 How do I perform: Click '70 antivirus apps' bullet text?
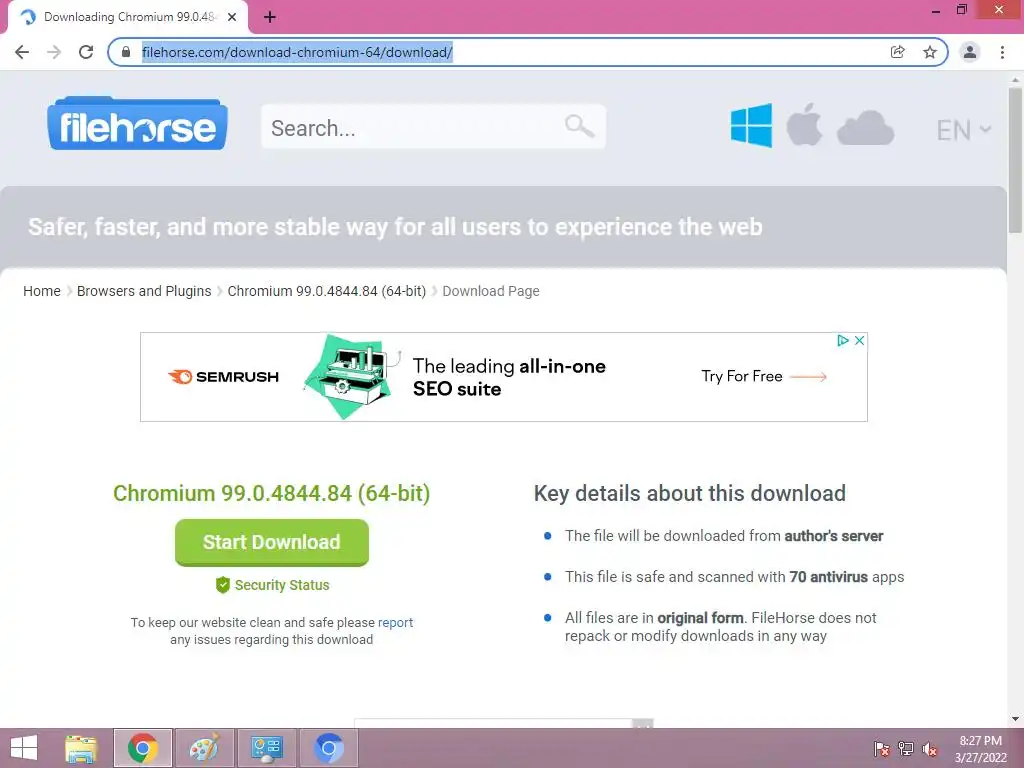(846, 577)
